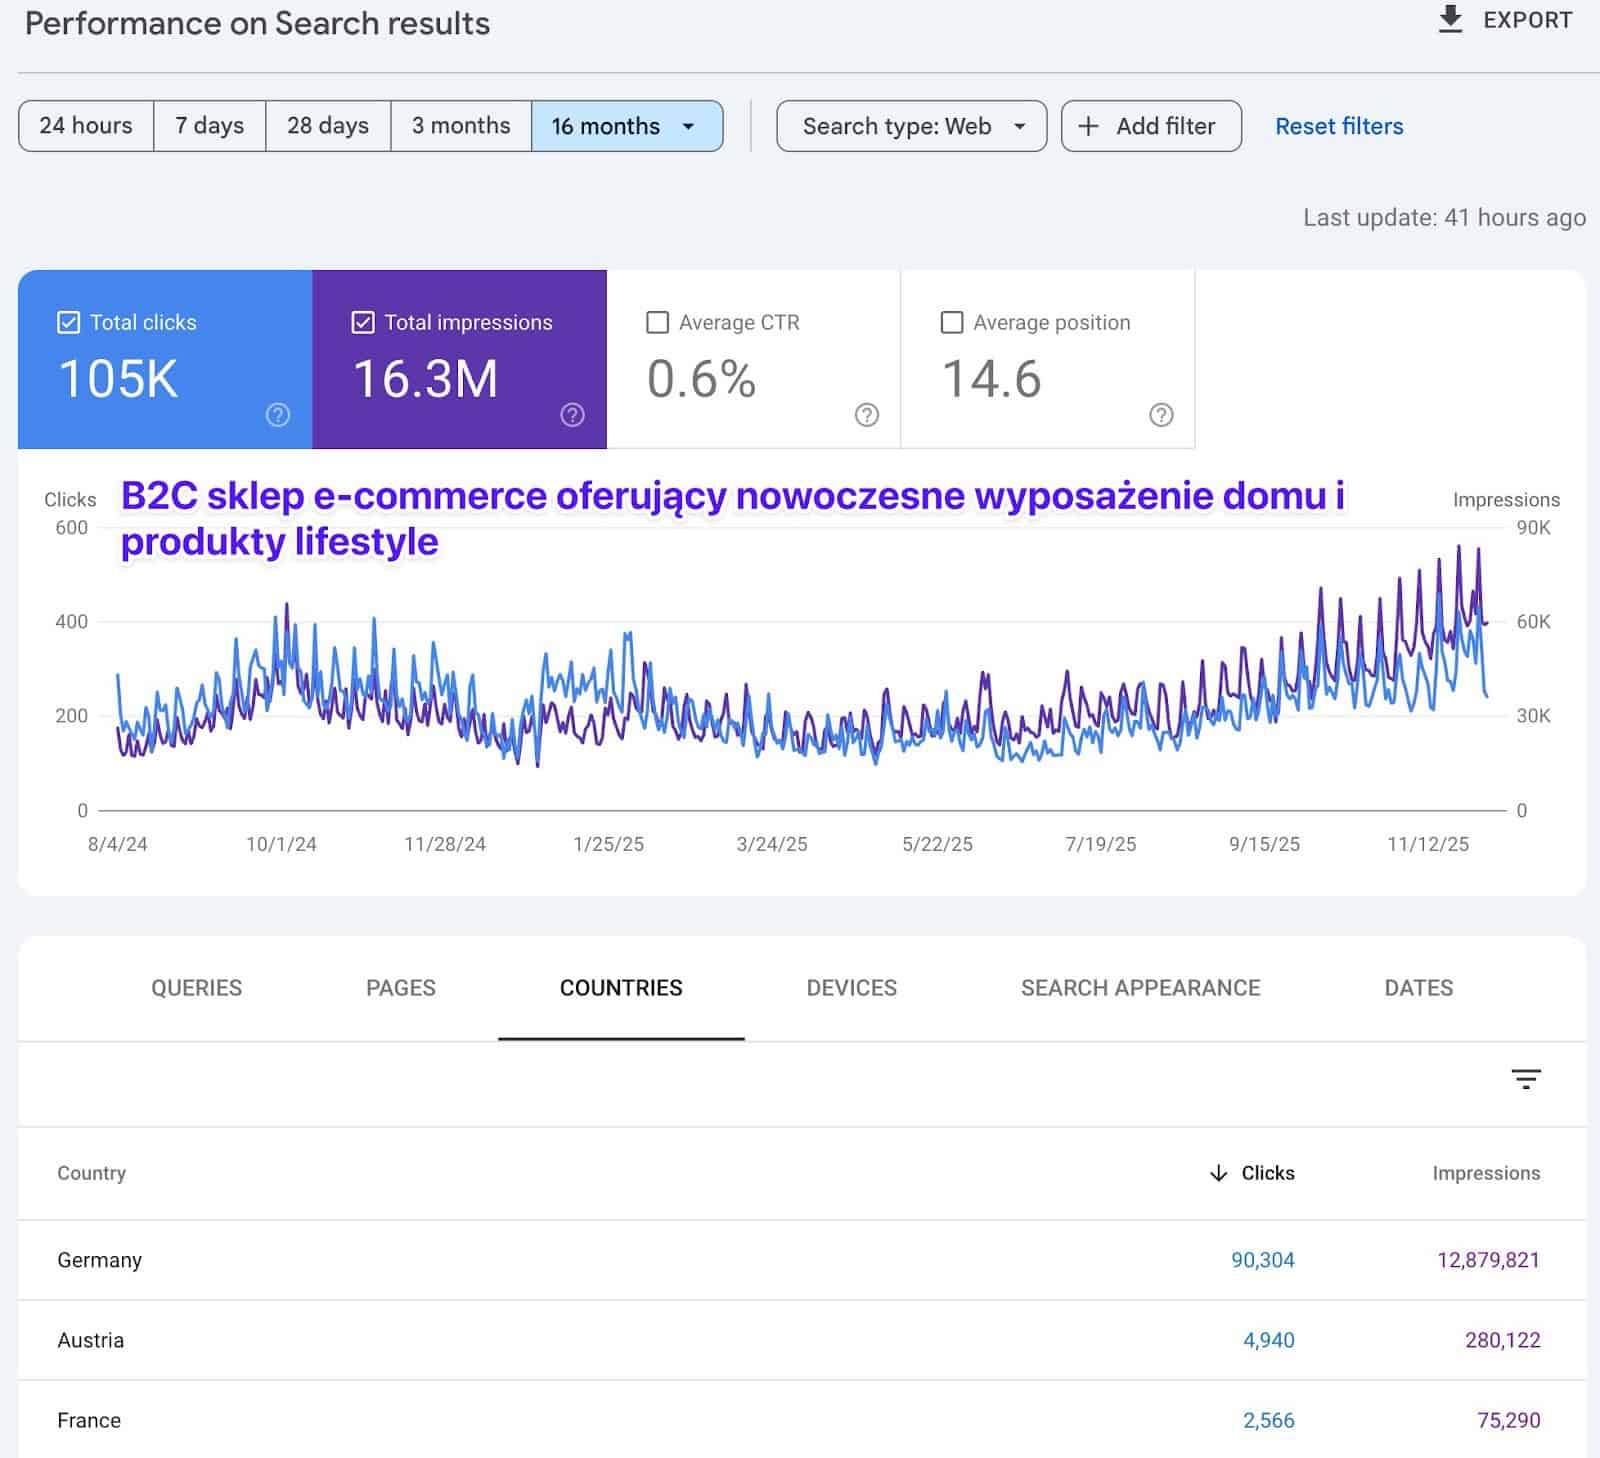Screen dimensions: 1600x1458
Task: Enable the Average CTR checkbox
Action: (657, 322)
